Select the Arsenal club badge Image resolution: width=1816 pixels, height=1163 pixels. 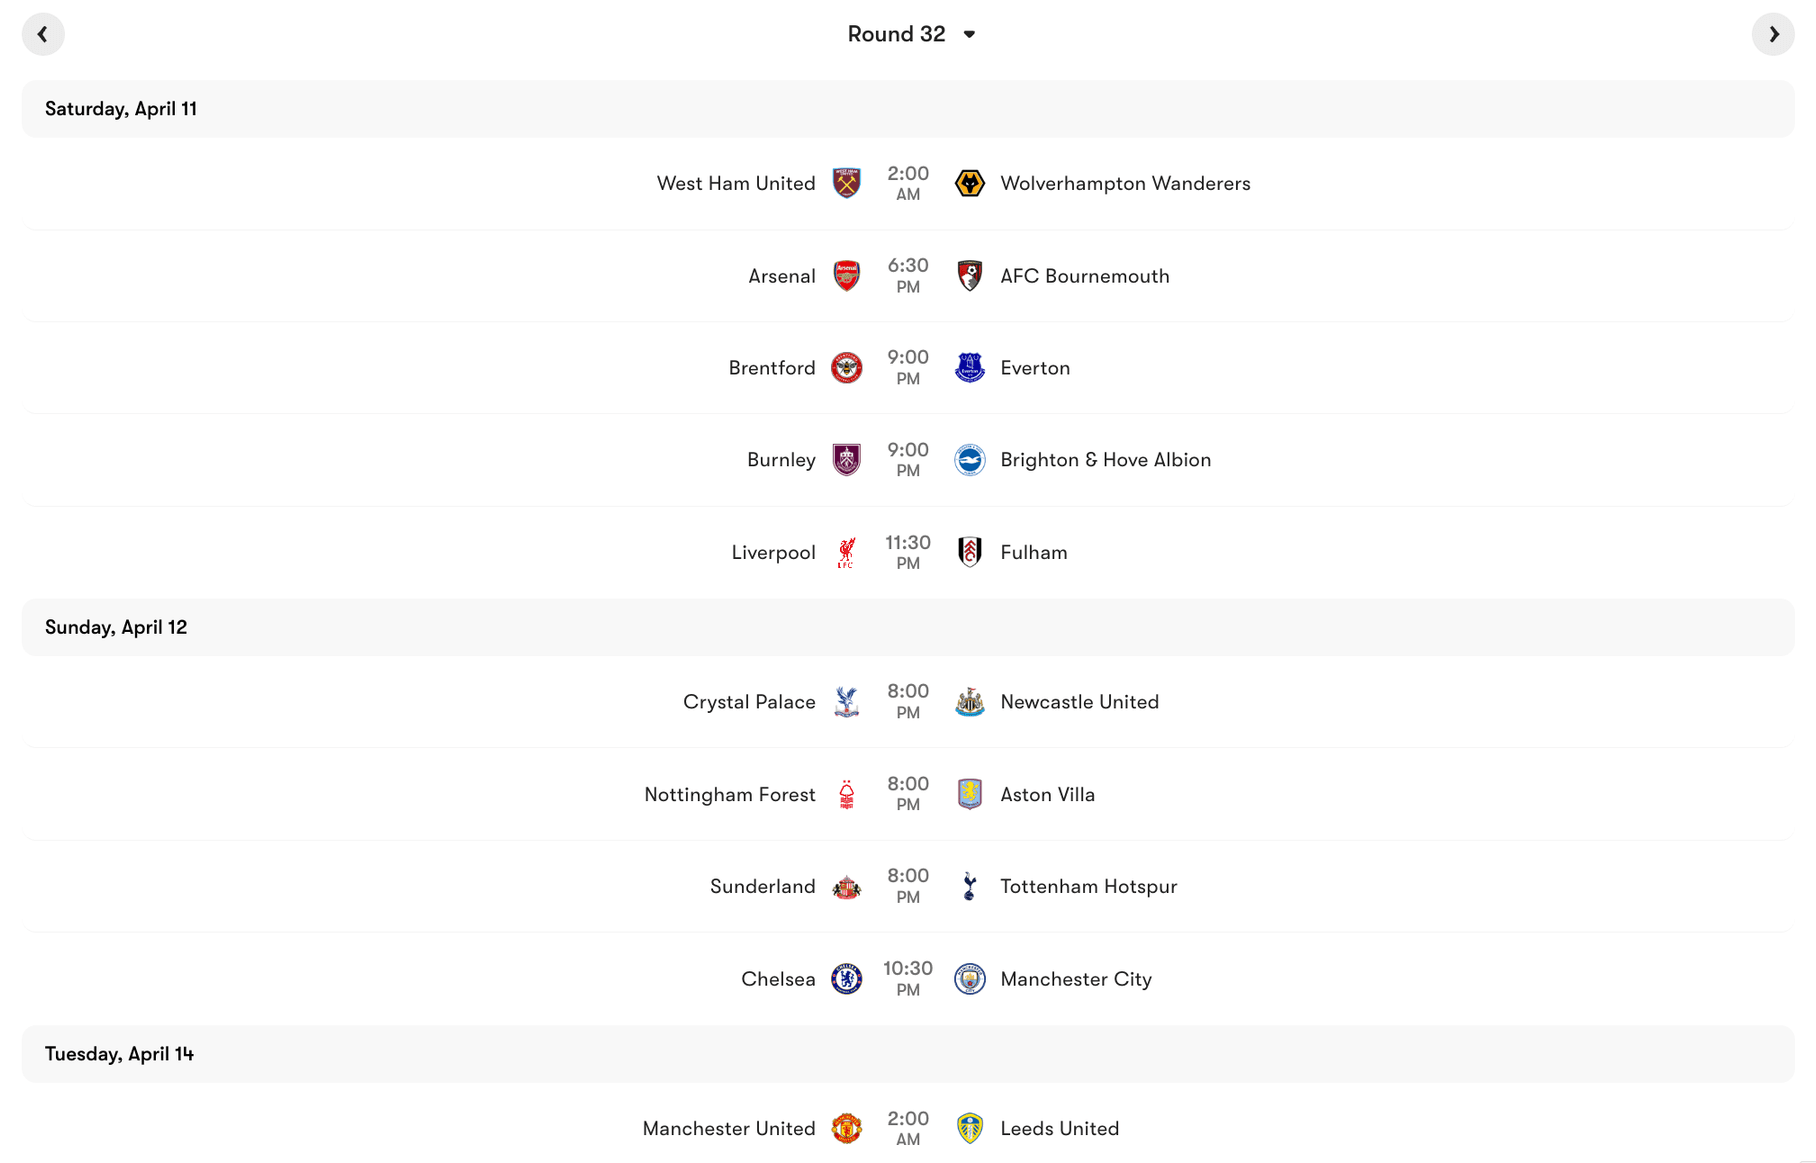(x=846, y=275)
